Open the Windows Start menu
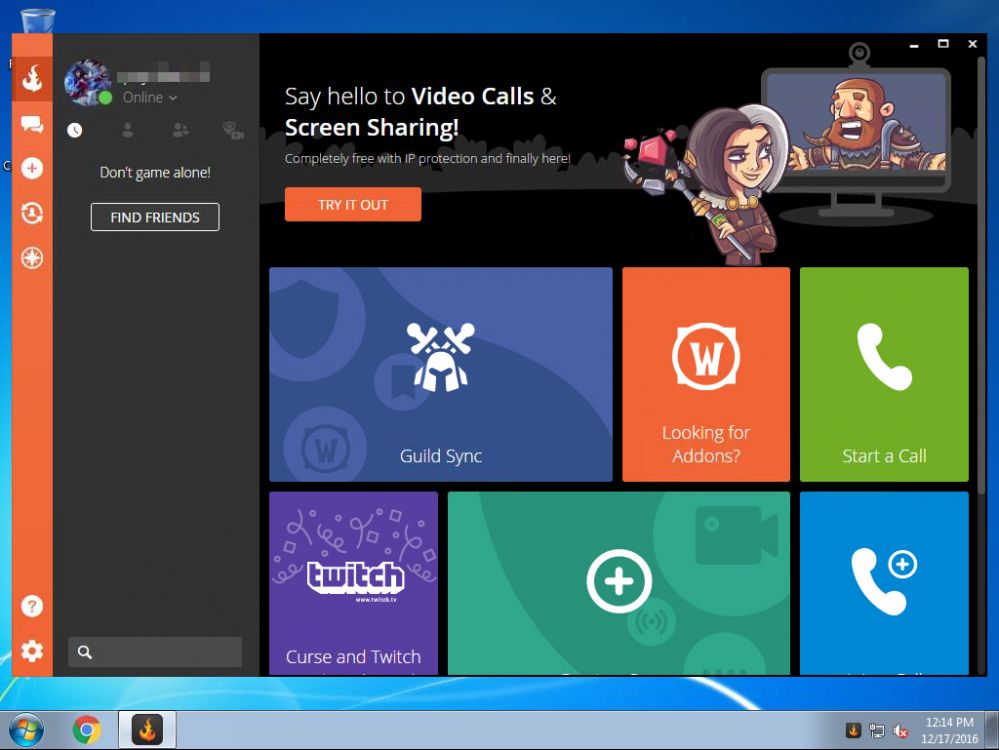The width and height of the screenshot is (999, 750). click(x=26, y=730)
